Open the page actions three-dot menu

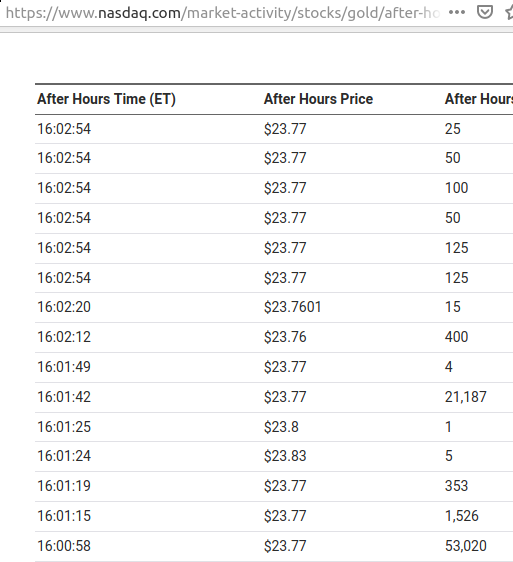[x=457, y=13]
